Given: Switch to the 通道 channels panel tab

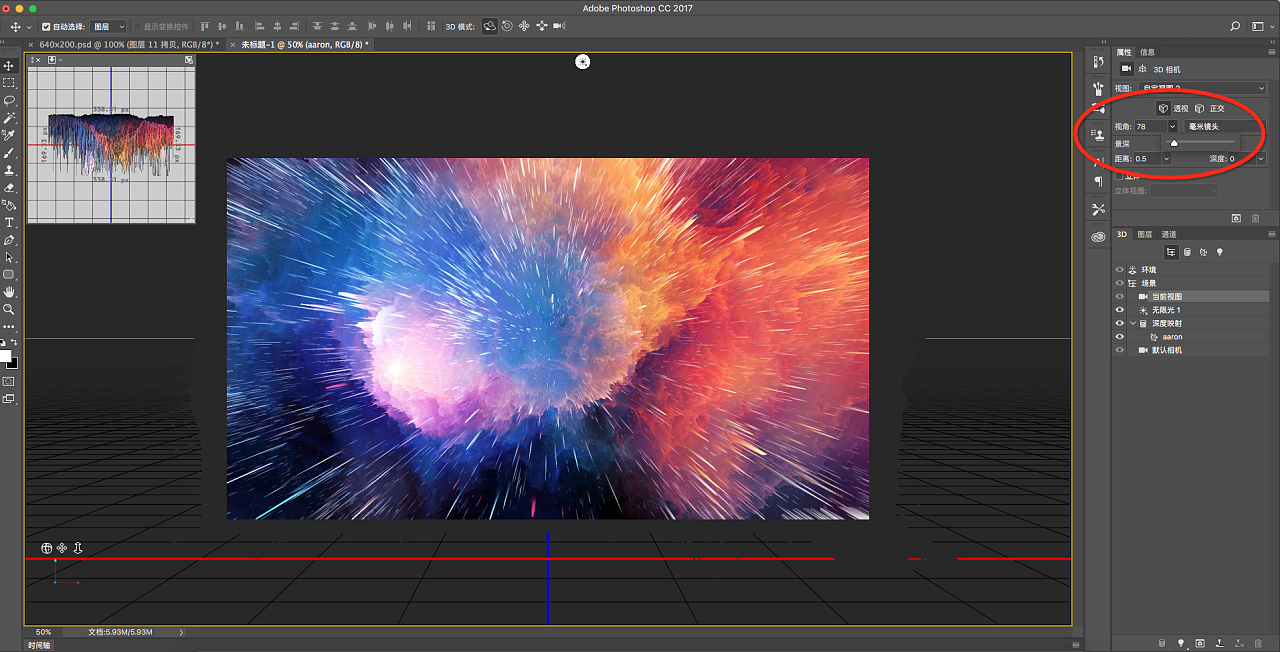Looking at the screenshot, I should (1168, 234).
